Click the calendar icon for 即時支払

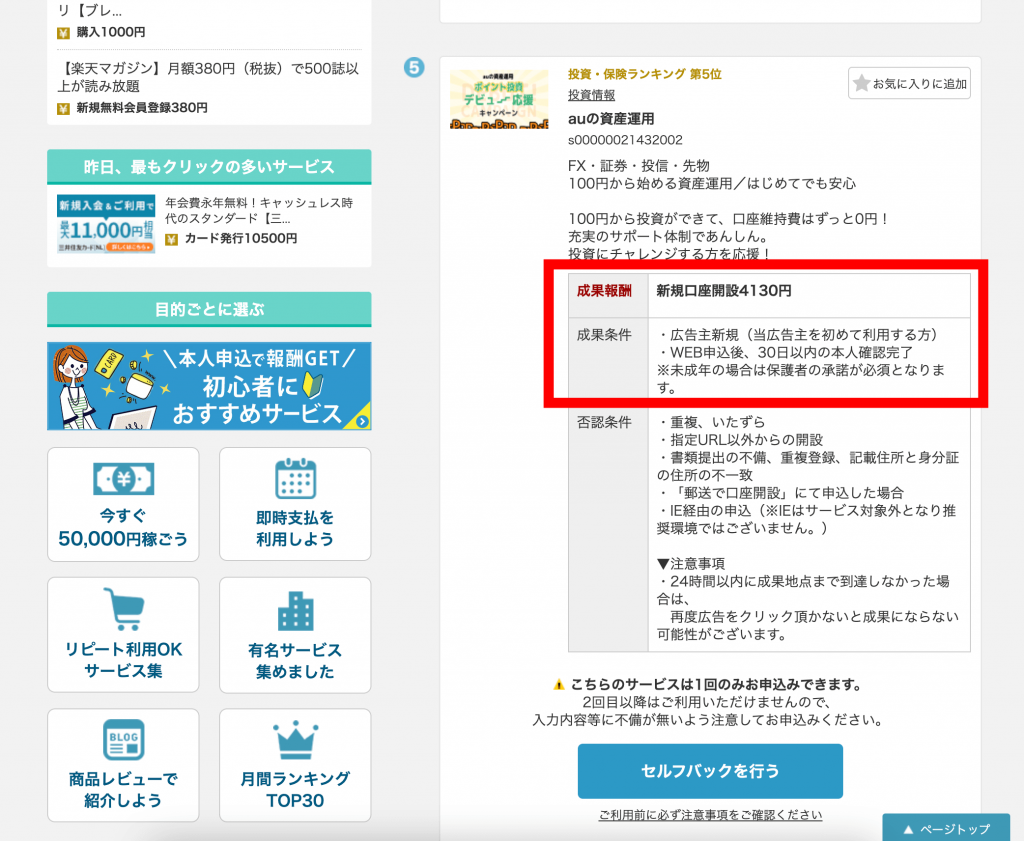(294, 480)
